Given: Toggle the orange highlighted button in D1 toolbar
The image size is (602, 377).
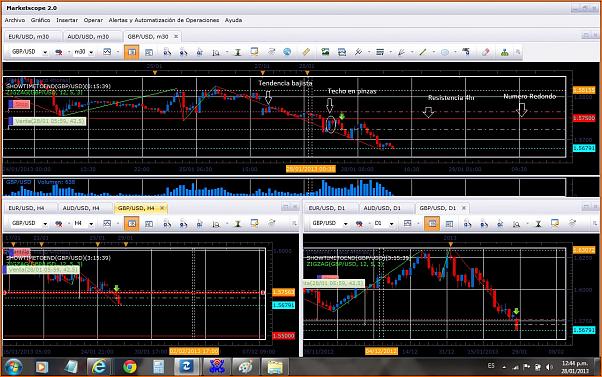Looking at the screenshot, I should [432, 223].
